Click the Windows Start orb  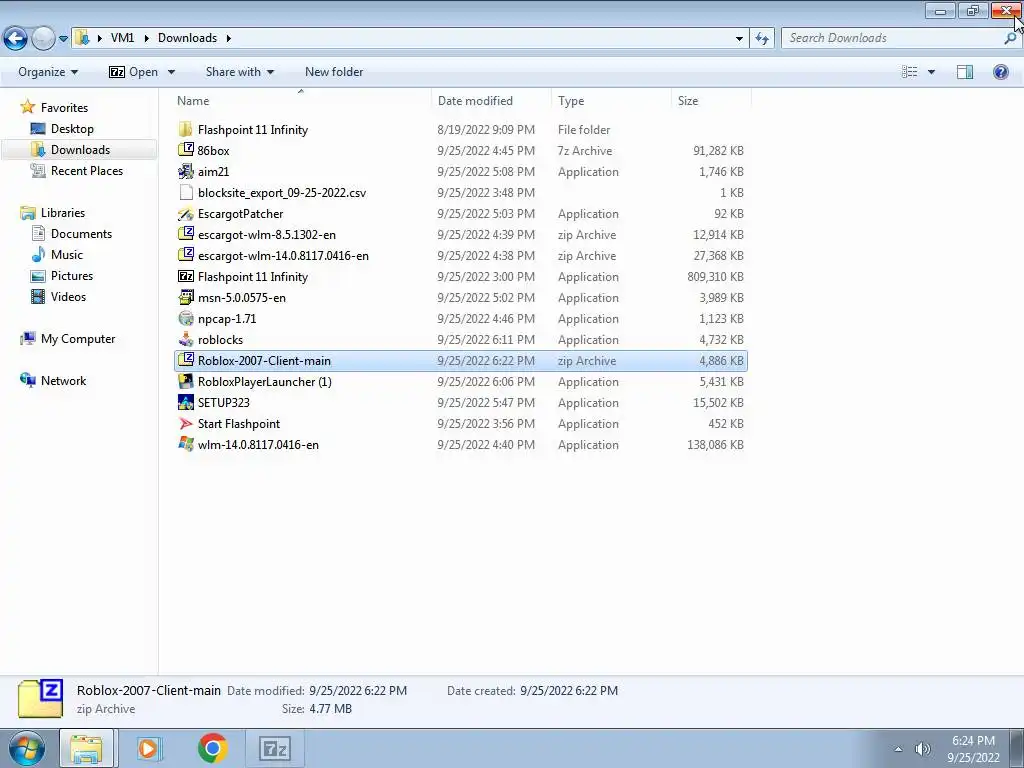27,748
